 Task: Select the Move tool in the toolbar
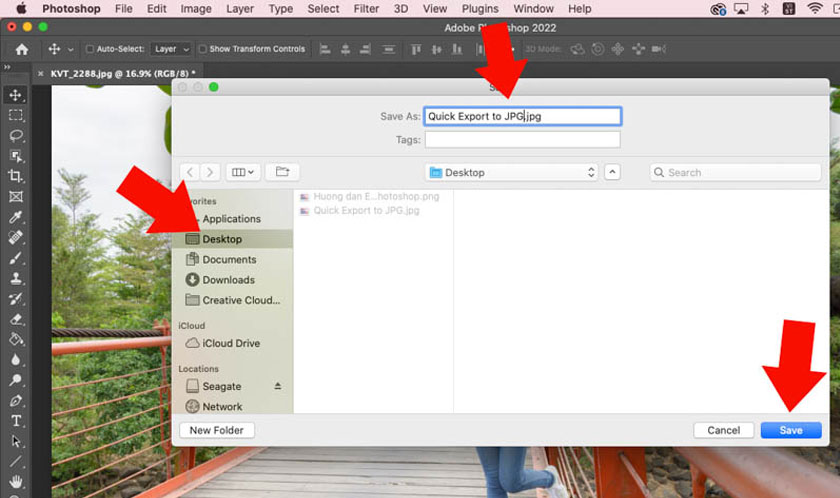point(16,95)
